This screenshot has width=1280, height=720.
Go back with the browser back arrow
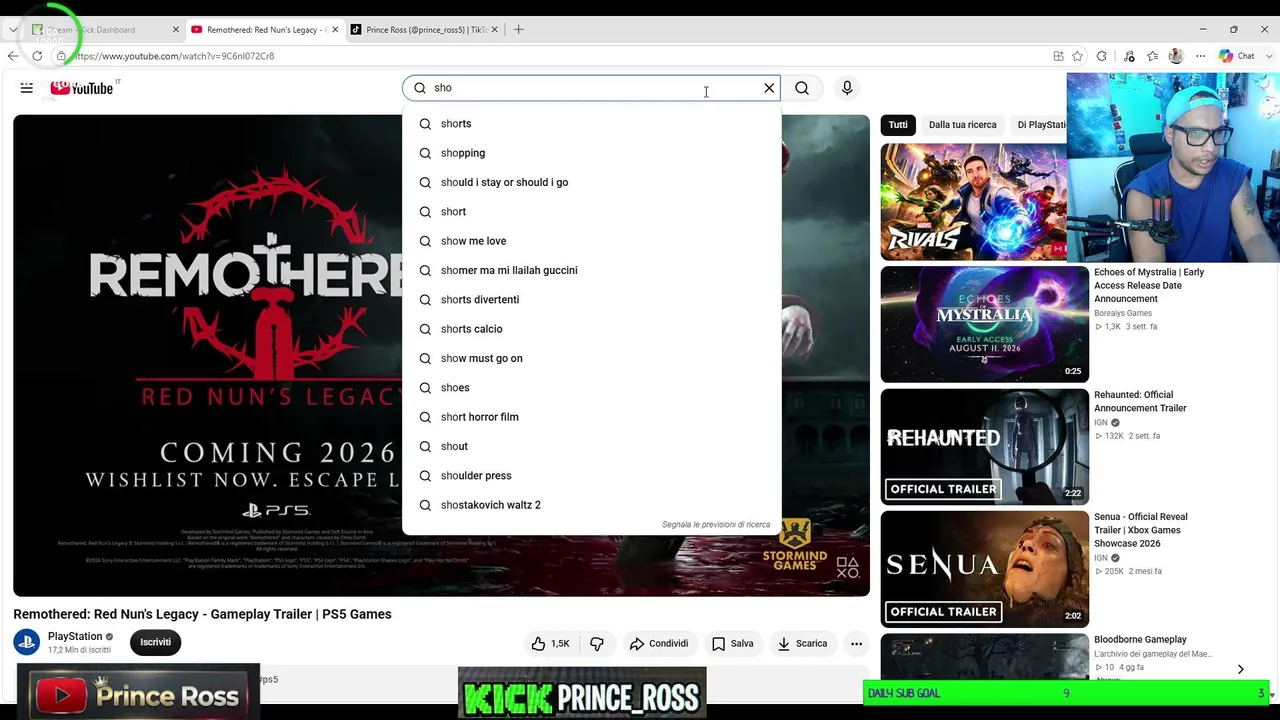13,56
